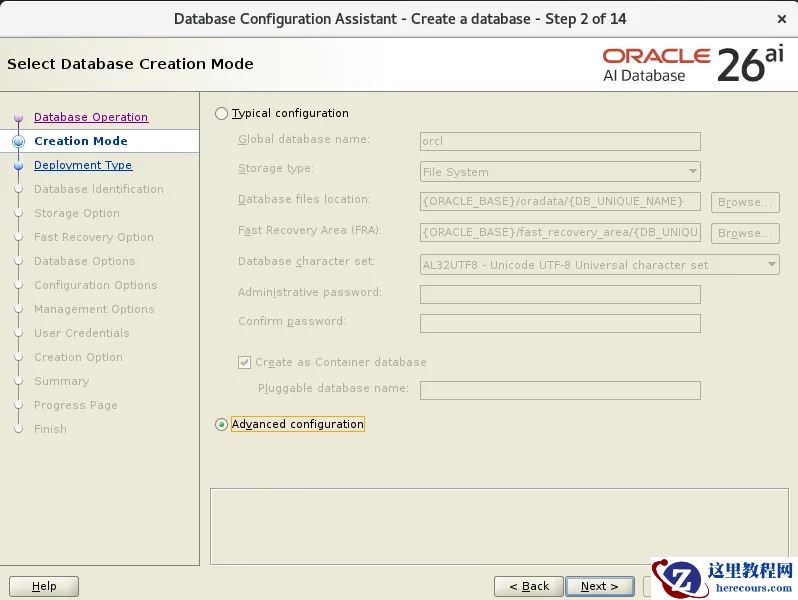Click the Fast Recovery Area field
The width and height of the screenshot is (798, 600).
(560, 233)
